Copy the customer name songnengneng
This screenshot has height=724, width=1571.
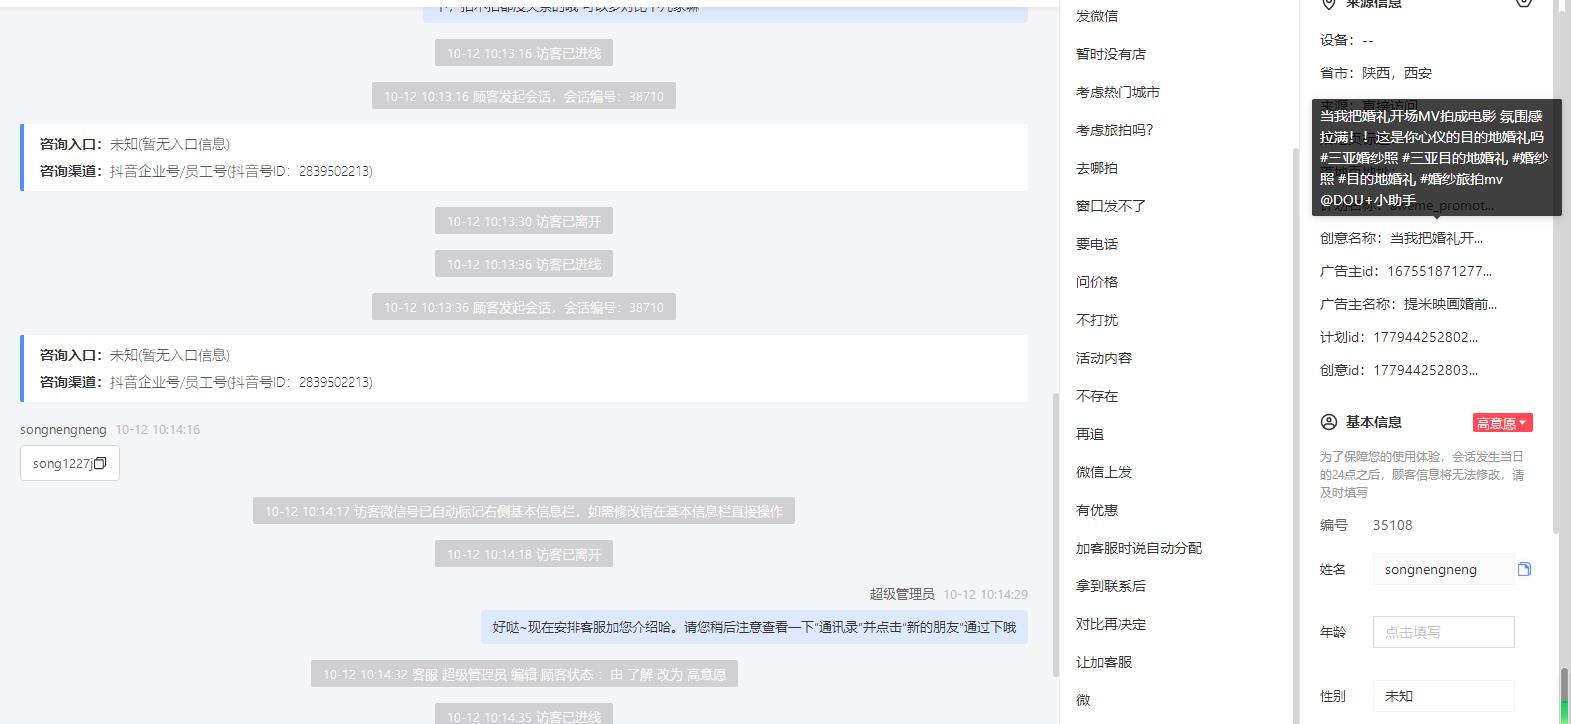[x=1524, y=569]
